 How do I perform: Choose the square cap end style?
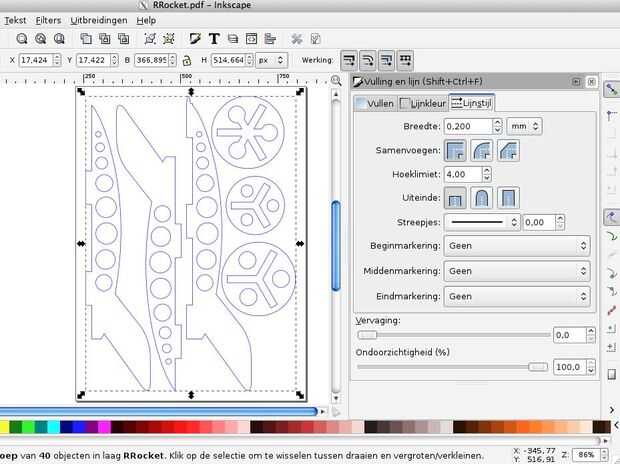[x=508, y=197]
